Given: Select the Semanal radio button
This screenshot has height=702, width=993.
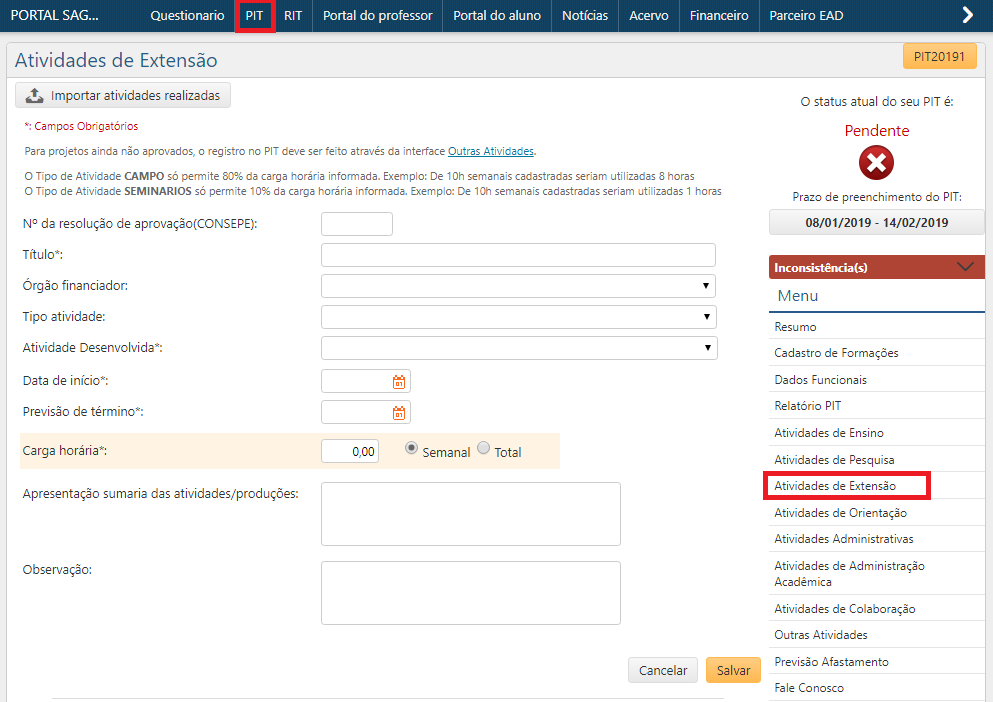Looking at the screenshot, I should (411, 449).
